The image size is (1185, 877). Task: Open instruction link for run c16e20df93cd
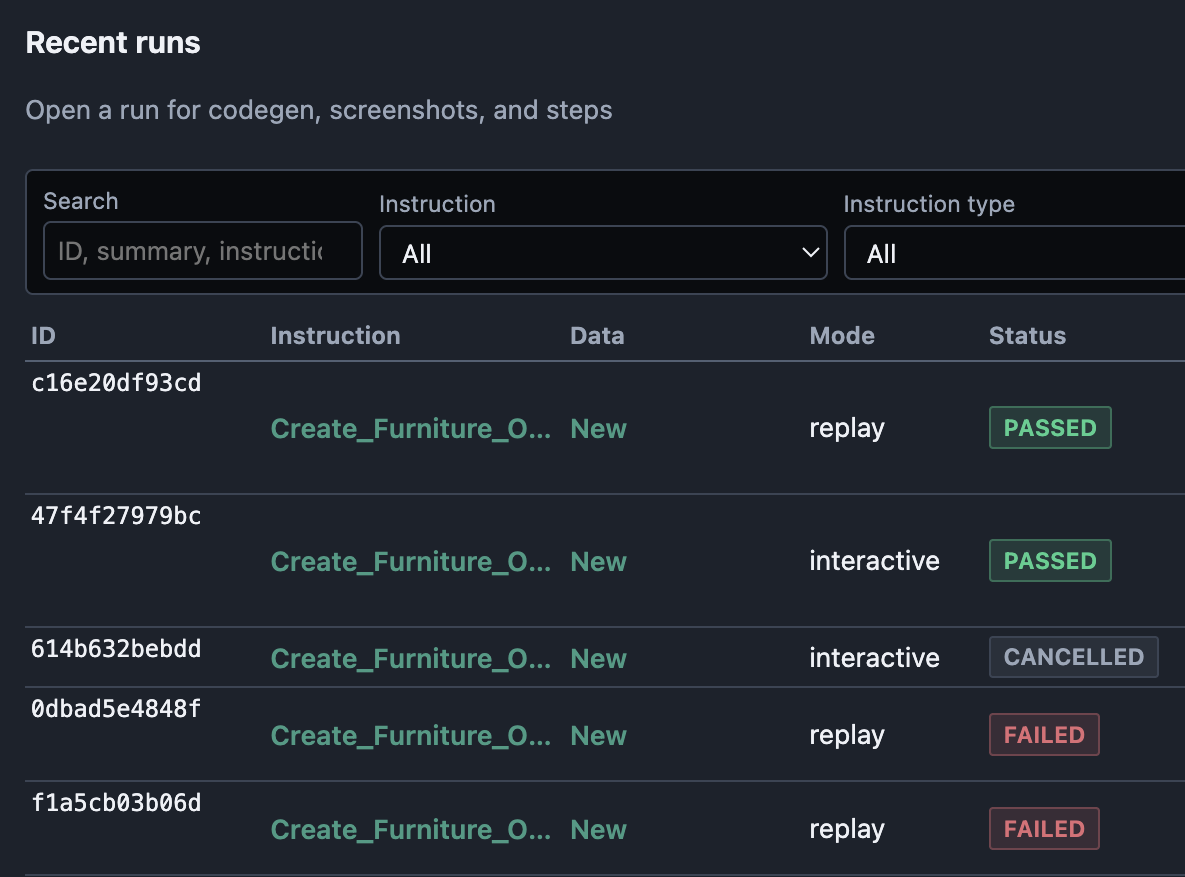click(x=410, y=429)
